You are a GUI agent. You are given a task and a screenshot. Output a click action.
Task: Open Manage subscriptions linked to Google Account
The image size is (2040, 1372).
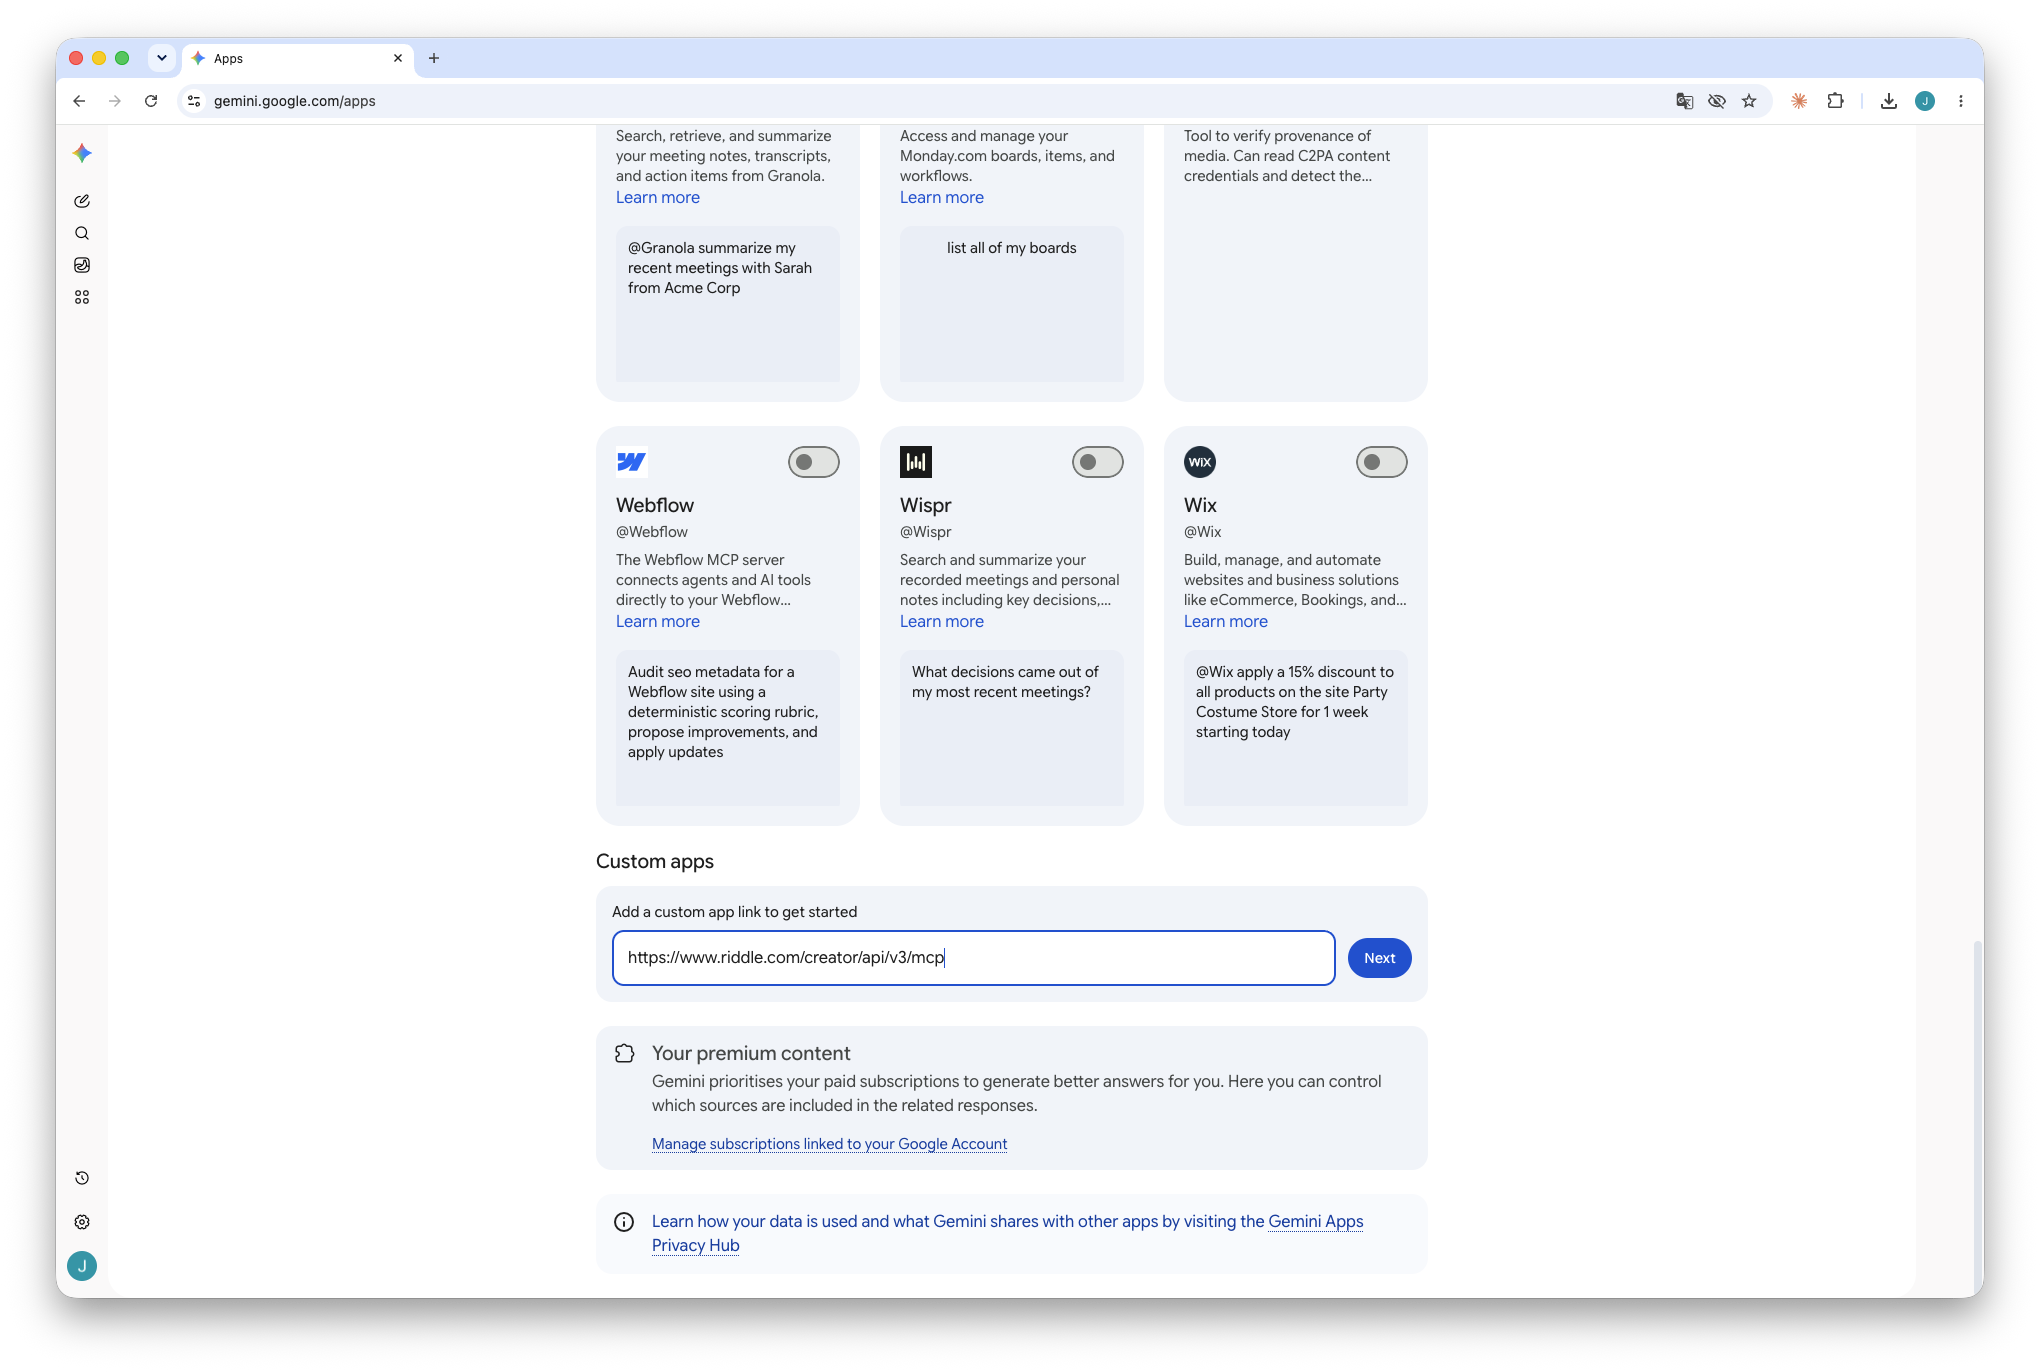[829, 1144]
